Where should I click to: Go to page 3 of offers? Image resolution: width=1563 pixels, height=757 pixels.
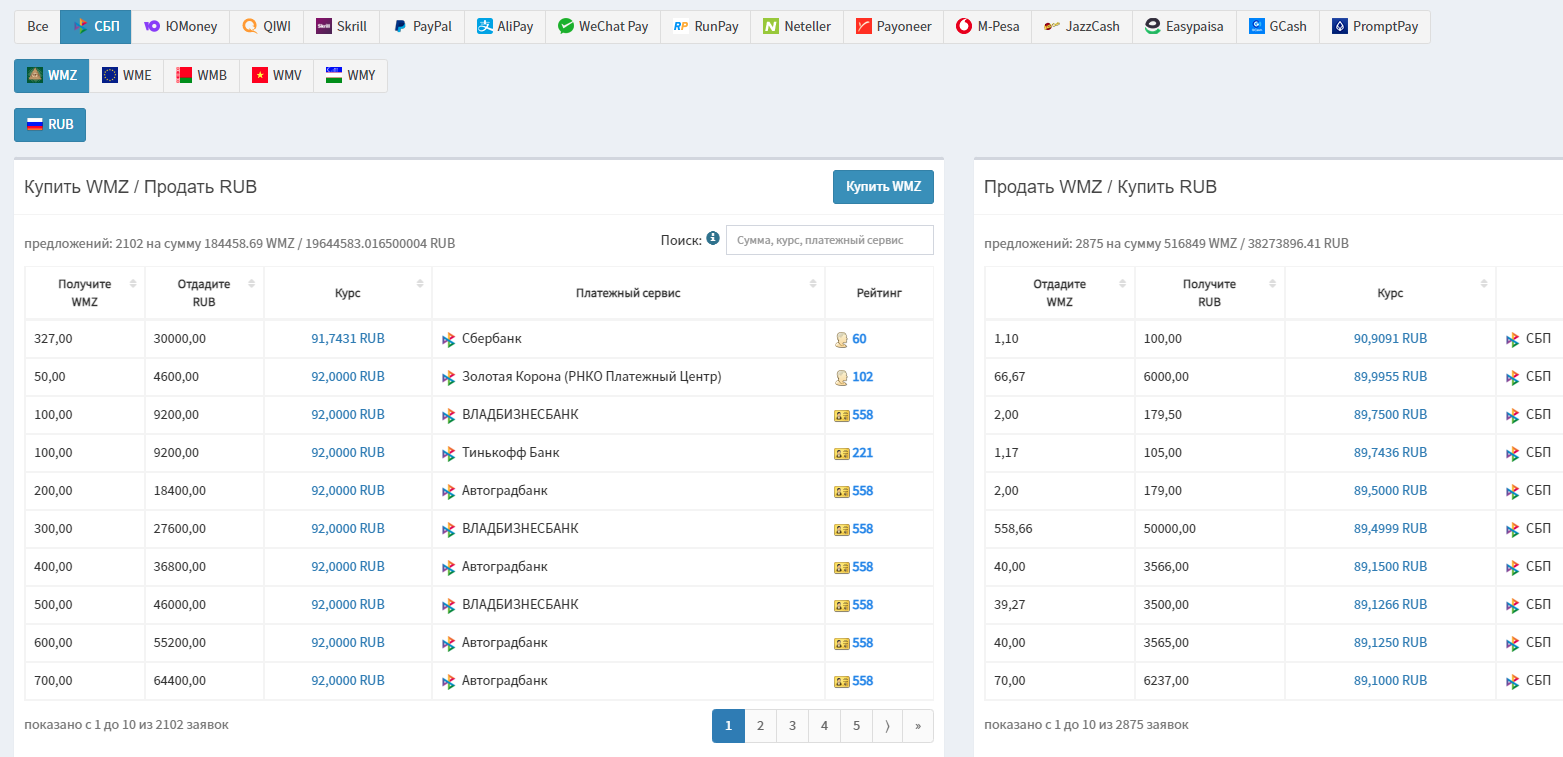(x=792, y=726)
